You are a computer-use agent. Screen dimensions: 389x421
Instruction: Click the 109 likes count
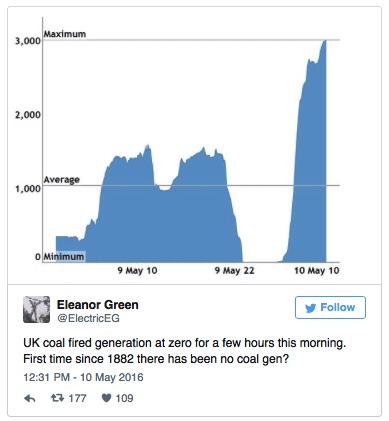coord(124,398)
